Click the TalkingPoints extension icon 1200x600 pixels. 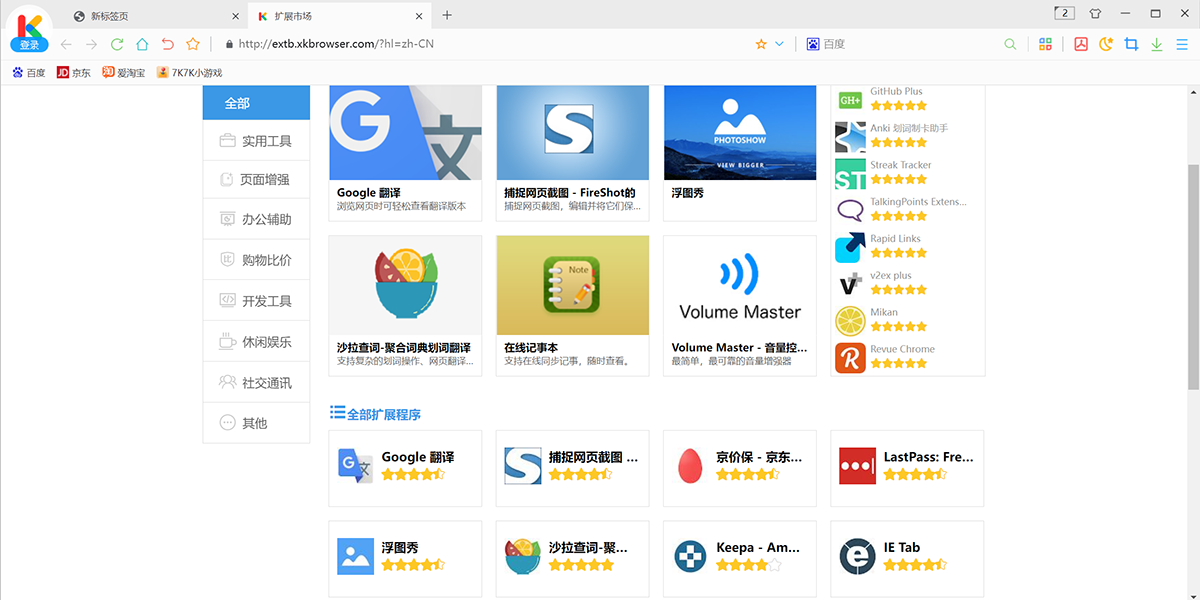[x=850, y=210]
